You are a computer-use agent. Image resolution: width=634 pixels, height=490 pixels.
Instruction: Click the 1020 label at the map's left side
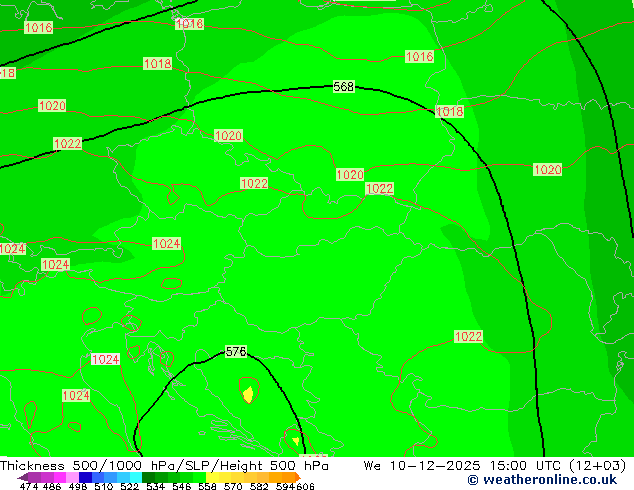click(x=52, y=106)
